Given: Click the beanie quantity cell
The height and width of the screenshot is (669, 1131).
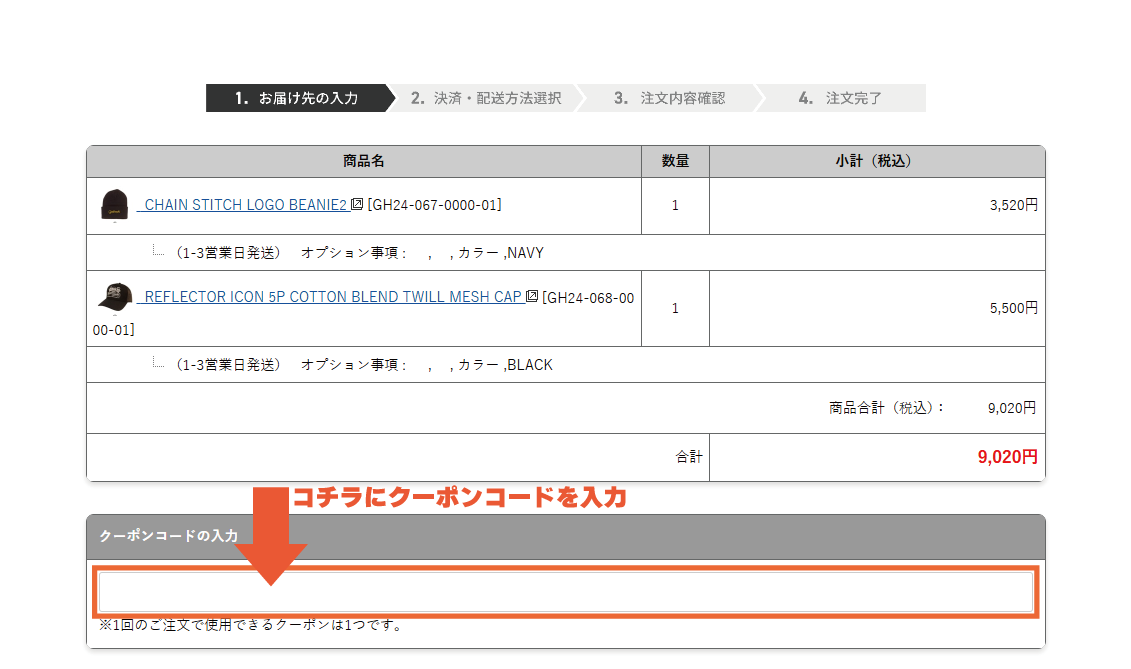Looking at the screenshot, I should point(675,206).
